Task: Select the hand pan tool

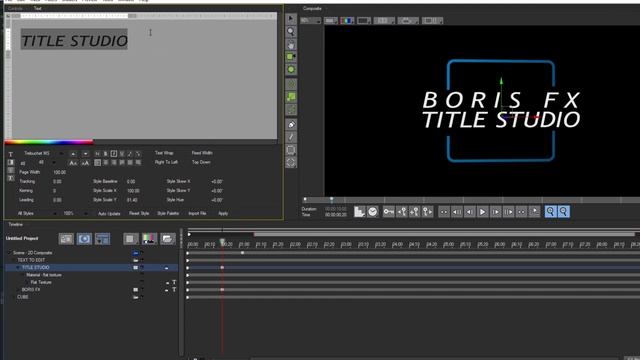Action: click(291, 44)
